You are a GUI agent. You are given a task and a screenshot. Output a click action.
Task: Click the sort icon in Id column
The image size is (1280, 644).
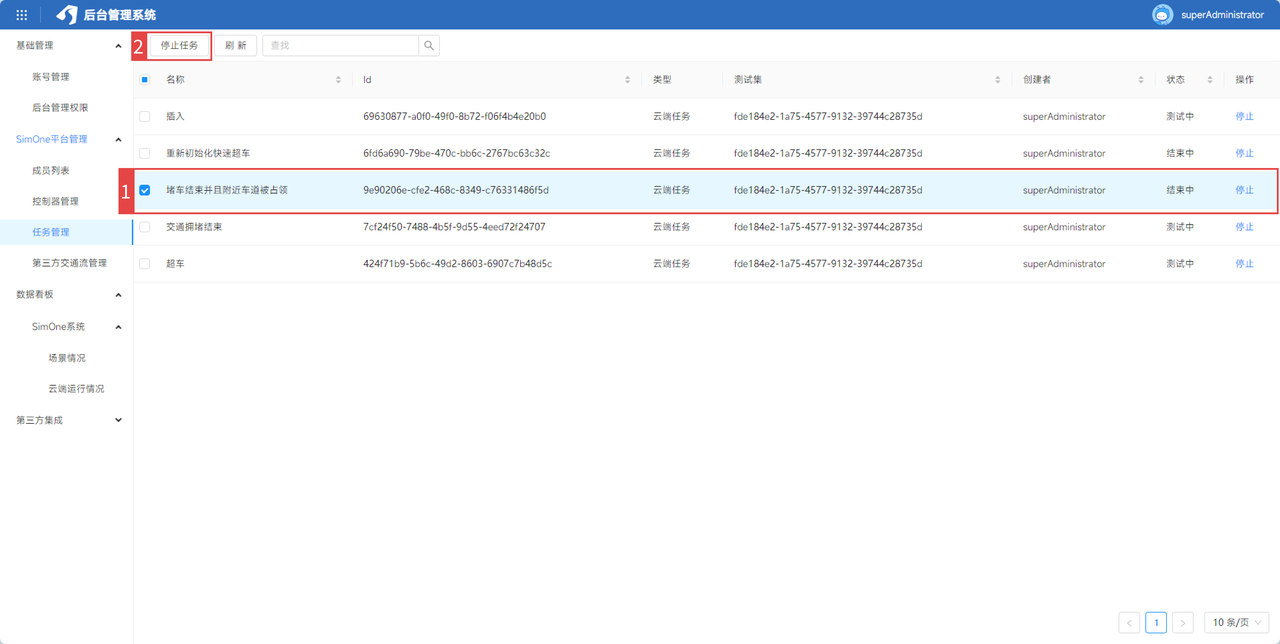coord(628,80)
